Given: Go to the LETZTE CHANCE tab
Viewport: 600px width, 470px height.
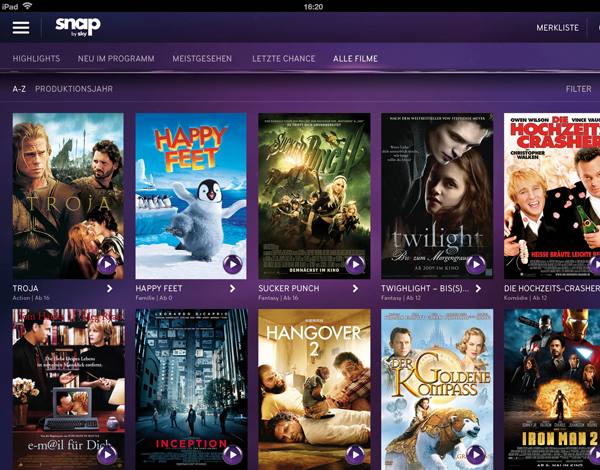Looking at the screenshot, I should click(284, 59).
